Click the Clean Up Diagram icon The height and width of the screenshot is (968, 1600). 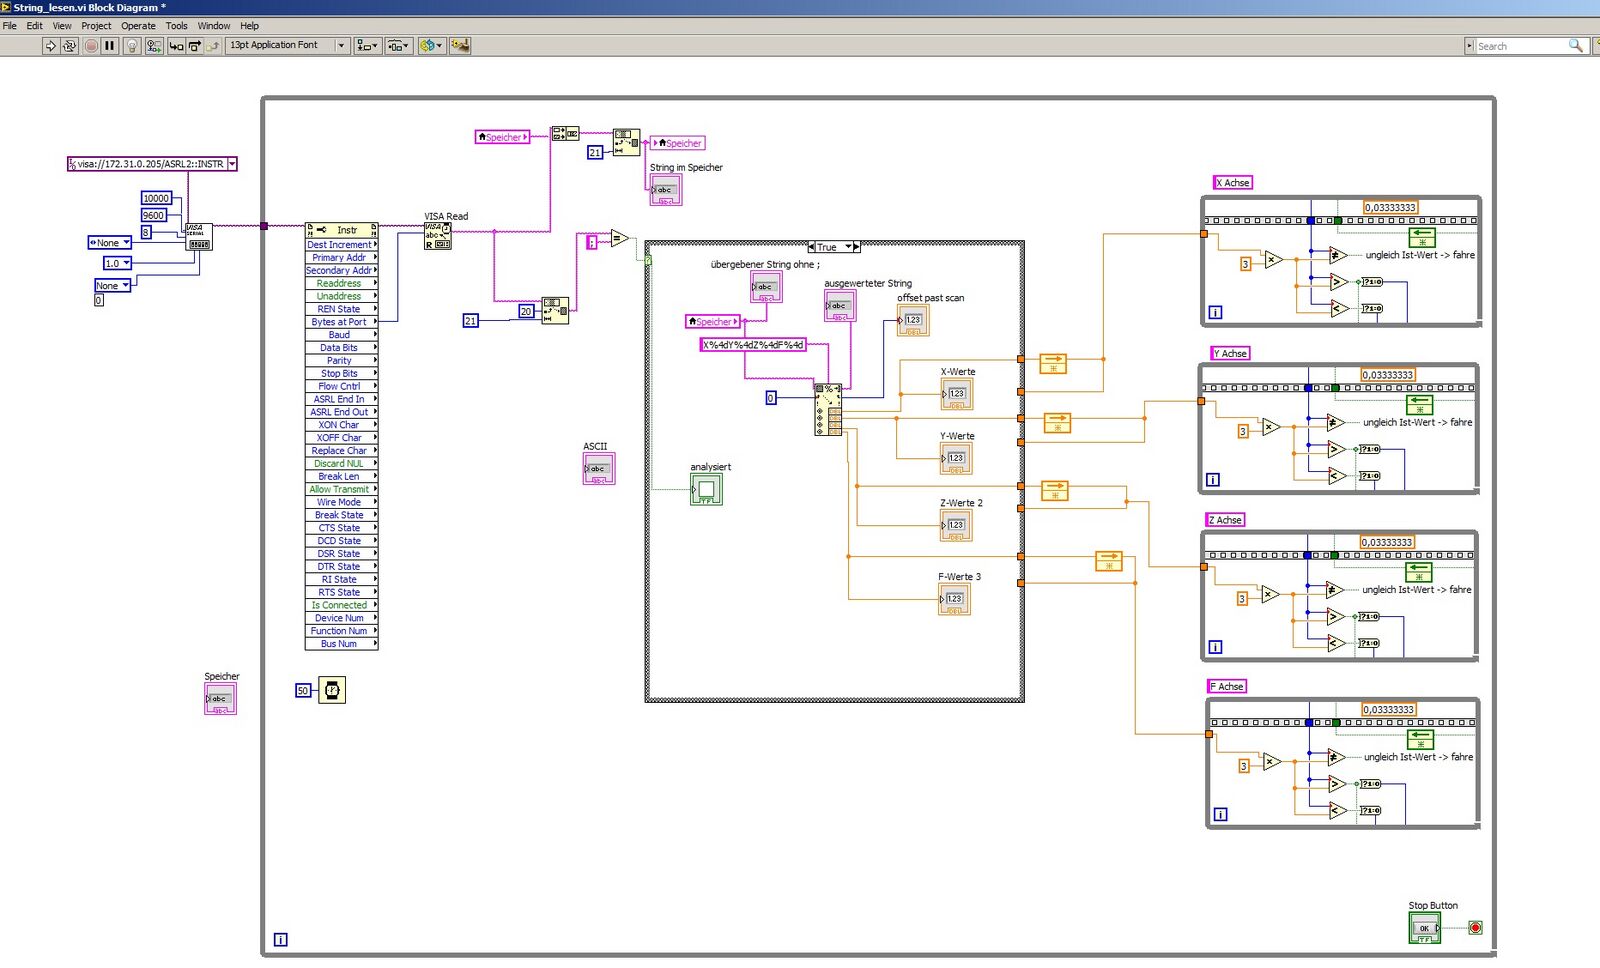click(x=460, y=46)
